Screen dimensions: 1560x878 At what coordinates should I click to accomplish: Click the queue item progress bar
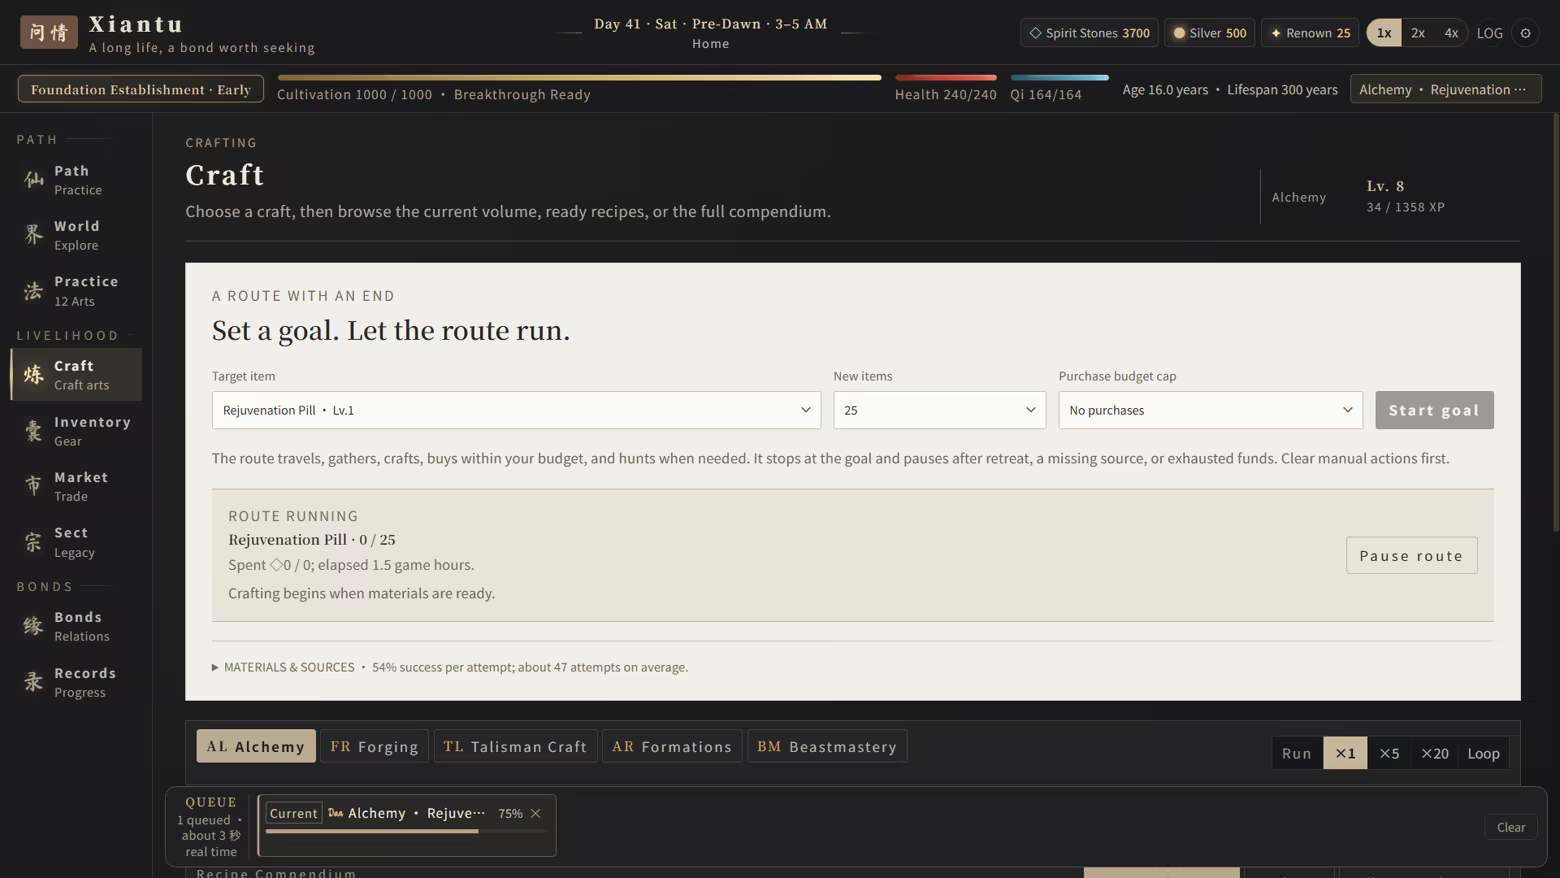click(x=406, y=831)
